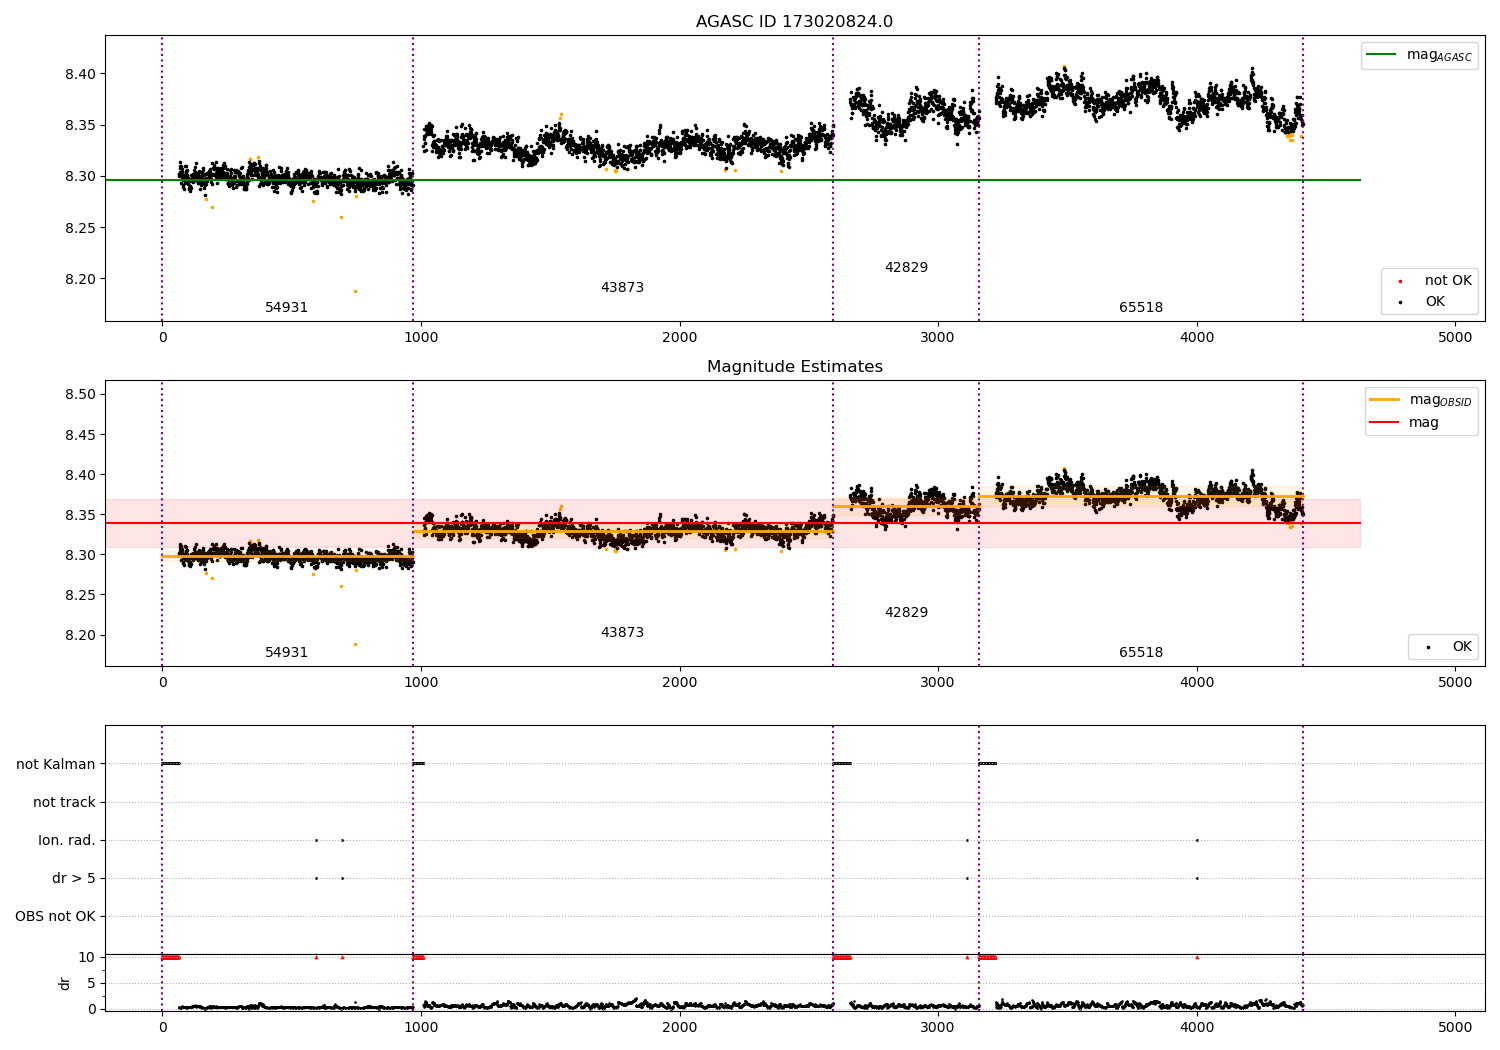Click the 3000 x-tick under the middle plot
Screen dimensions: 1500x1050
coord(938,683)
